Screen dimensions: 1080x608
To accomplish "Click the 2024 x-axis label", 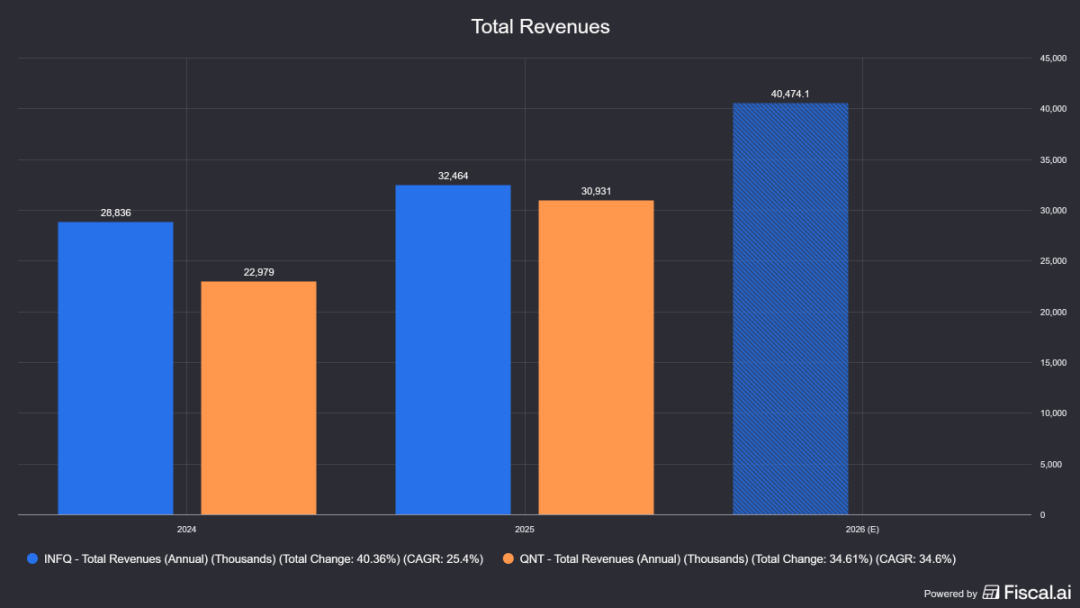I will 187,530.
